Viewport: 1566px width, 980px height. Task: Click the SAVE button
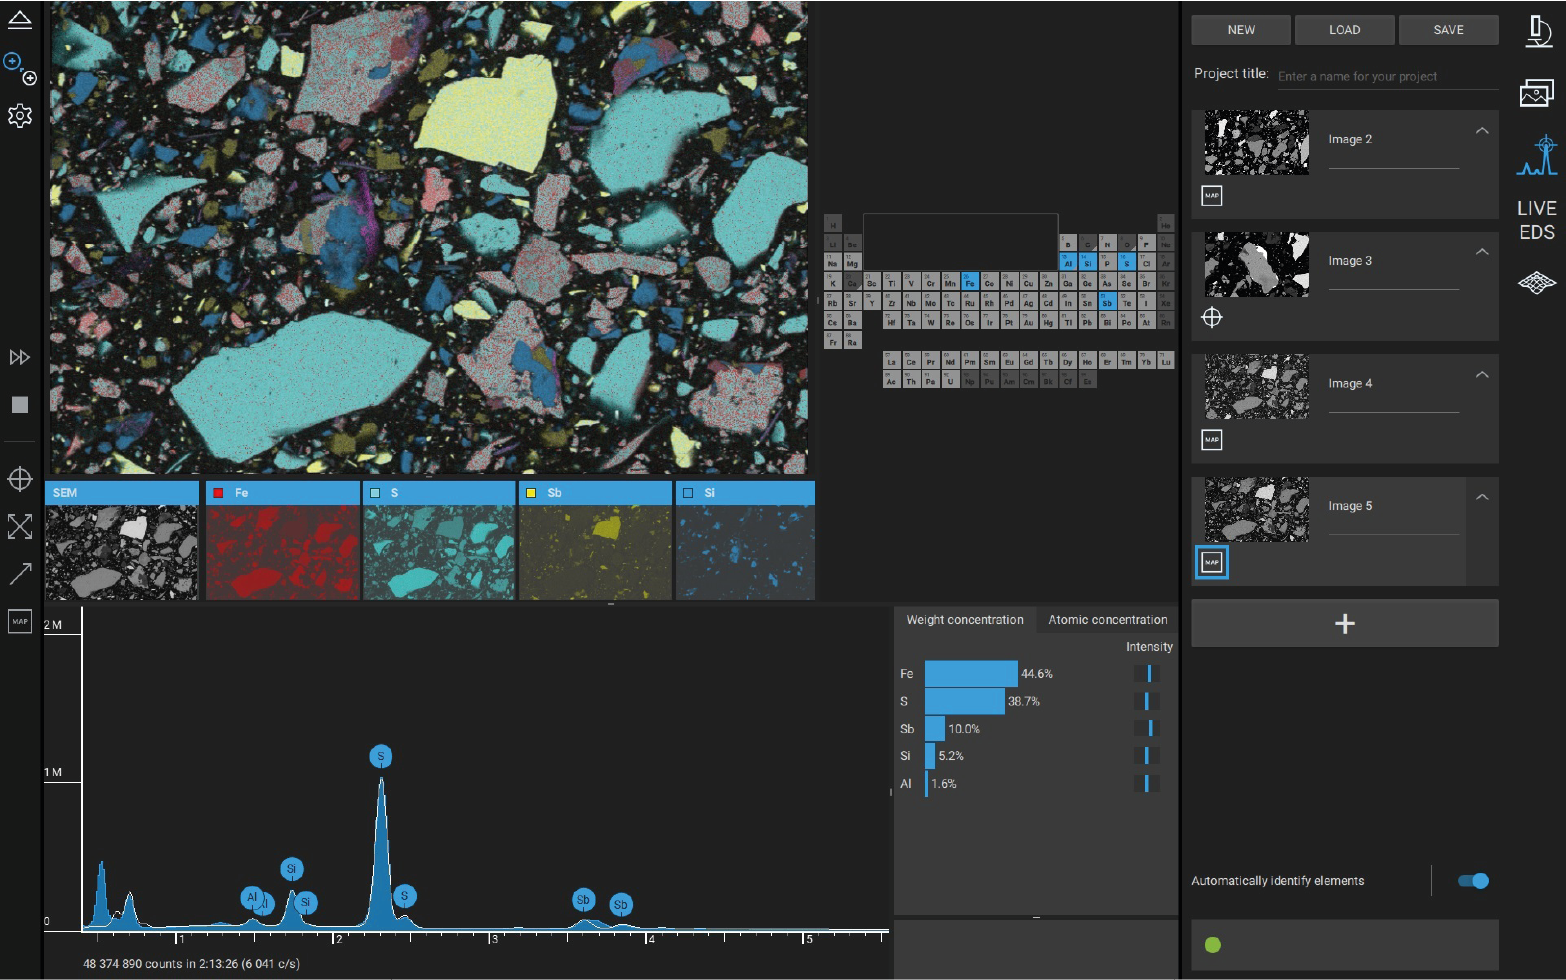point(1448,30)
